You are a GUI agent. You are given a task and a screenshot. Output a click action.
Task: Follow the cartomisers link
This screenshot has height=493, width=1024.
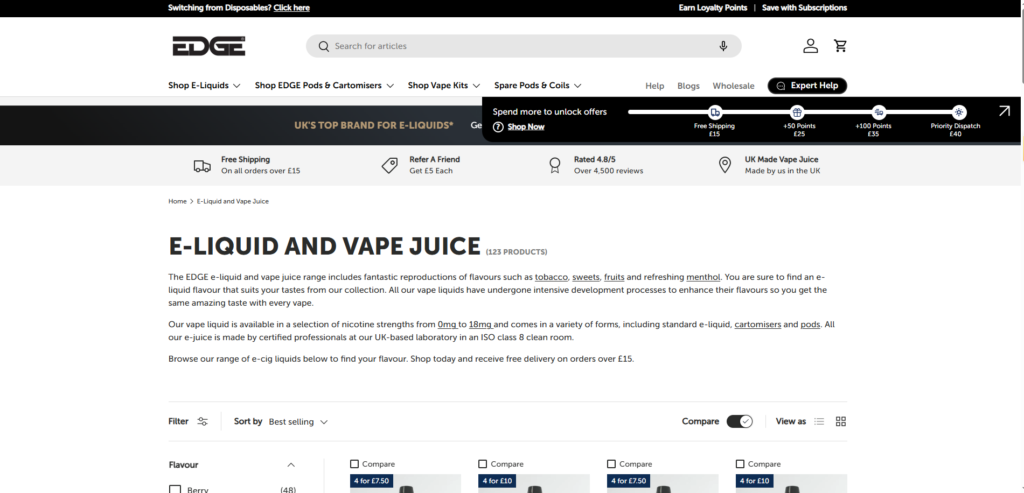pos(758,324)
